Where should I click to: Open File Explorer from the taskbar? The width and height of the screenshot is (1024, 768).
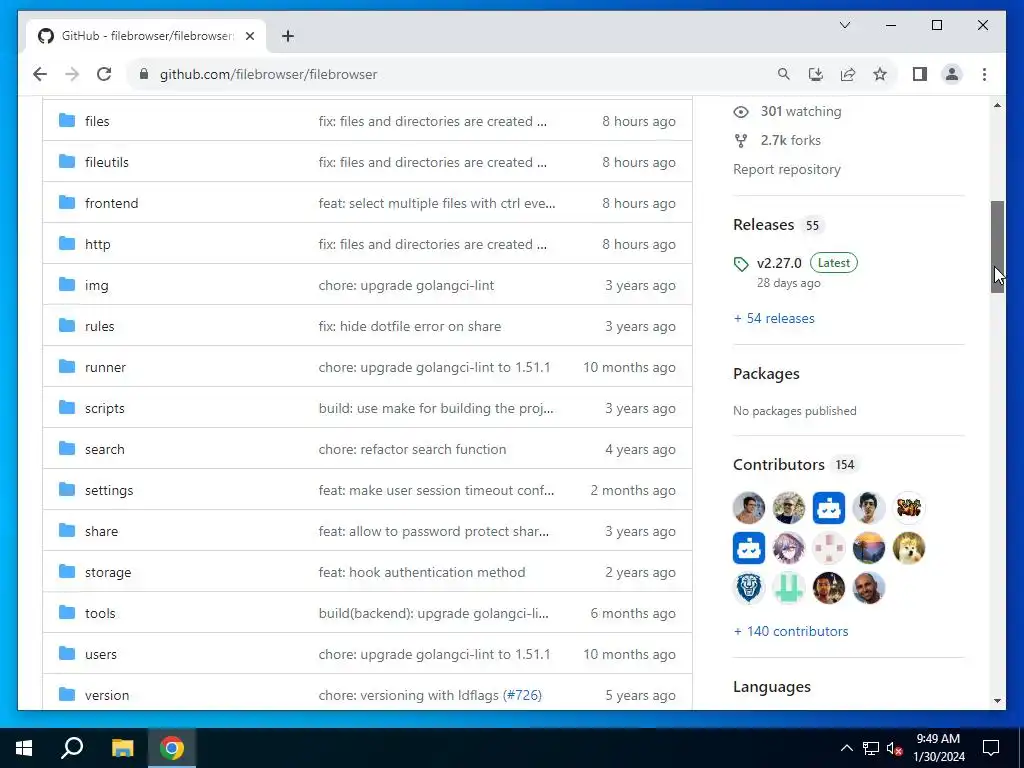[x=122, y=748]
